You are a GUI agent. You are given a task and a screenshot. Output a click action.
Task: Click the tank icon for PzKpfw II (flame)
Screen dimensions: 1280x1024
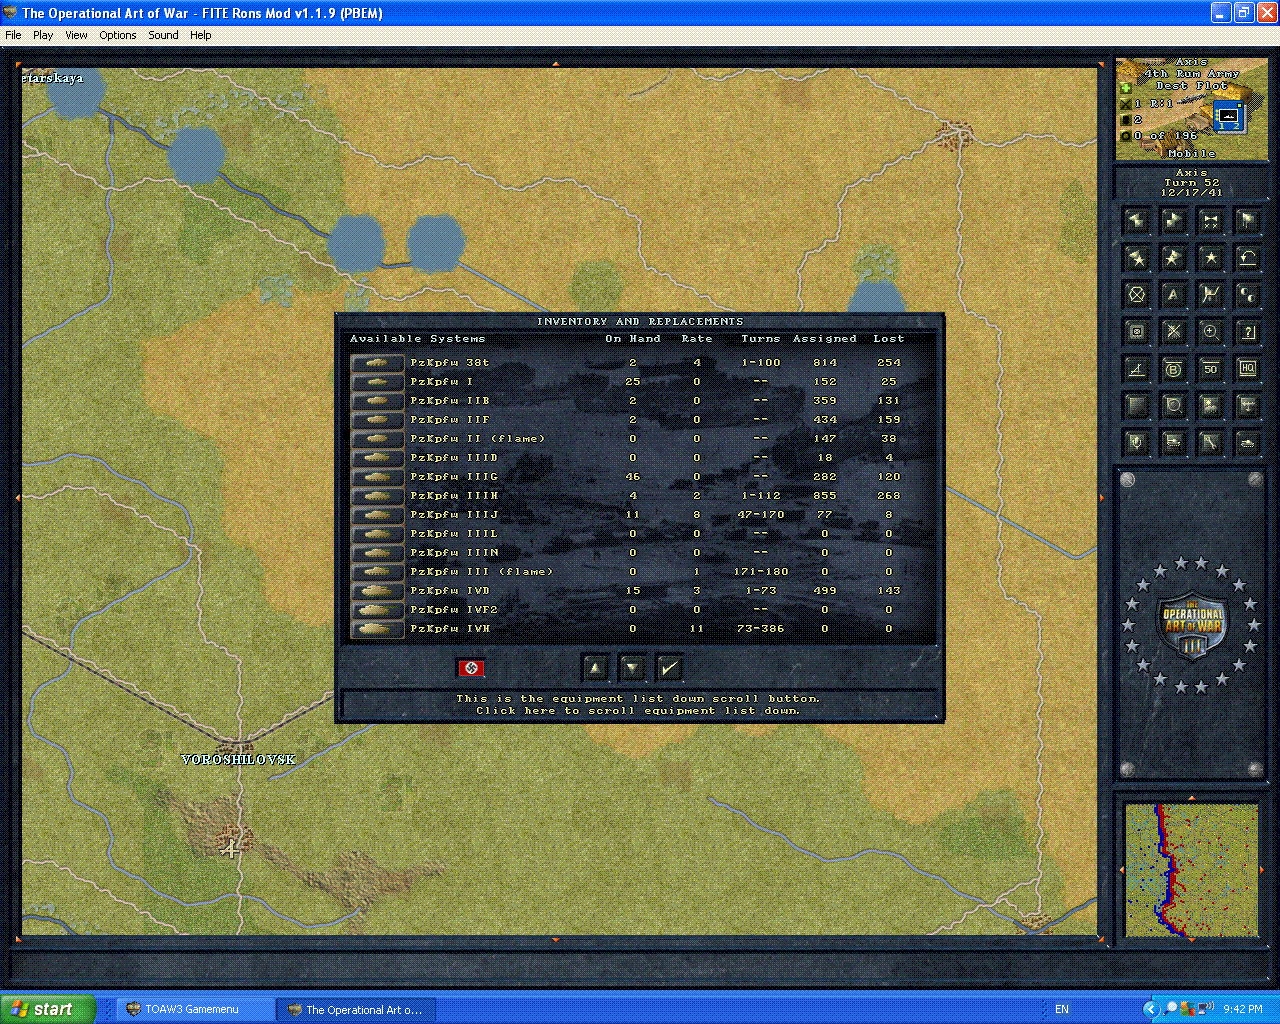click(x=377, y=439)
